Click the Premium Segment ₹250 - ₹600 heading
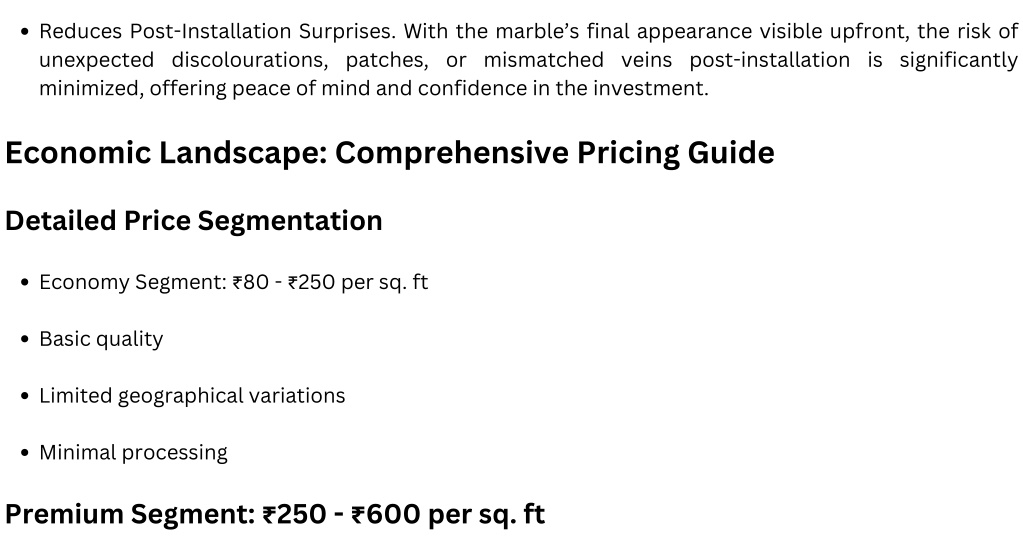 coord(275,513)
